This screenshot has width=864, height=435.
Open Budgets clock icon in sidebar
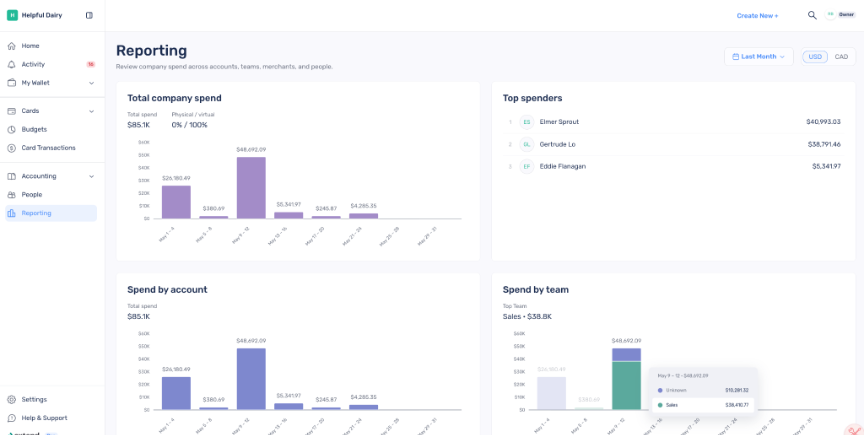11,130
